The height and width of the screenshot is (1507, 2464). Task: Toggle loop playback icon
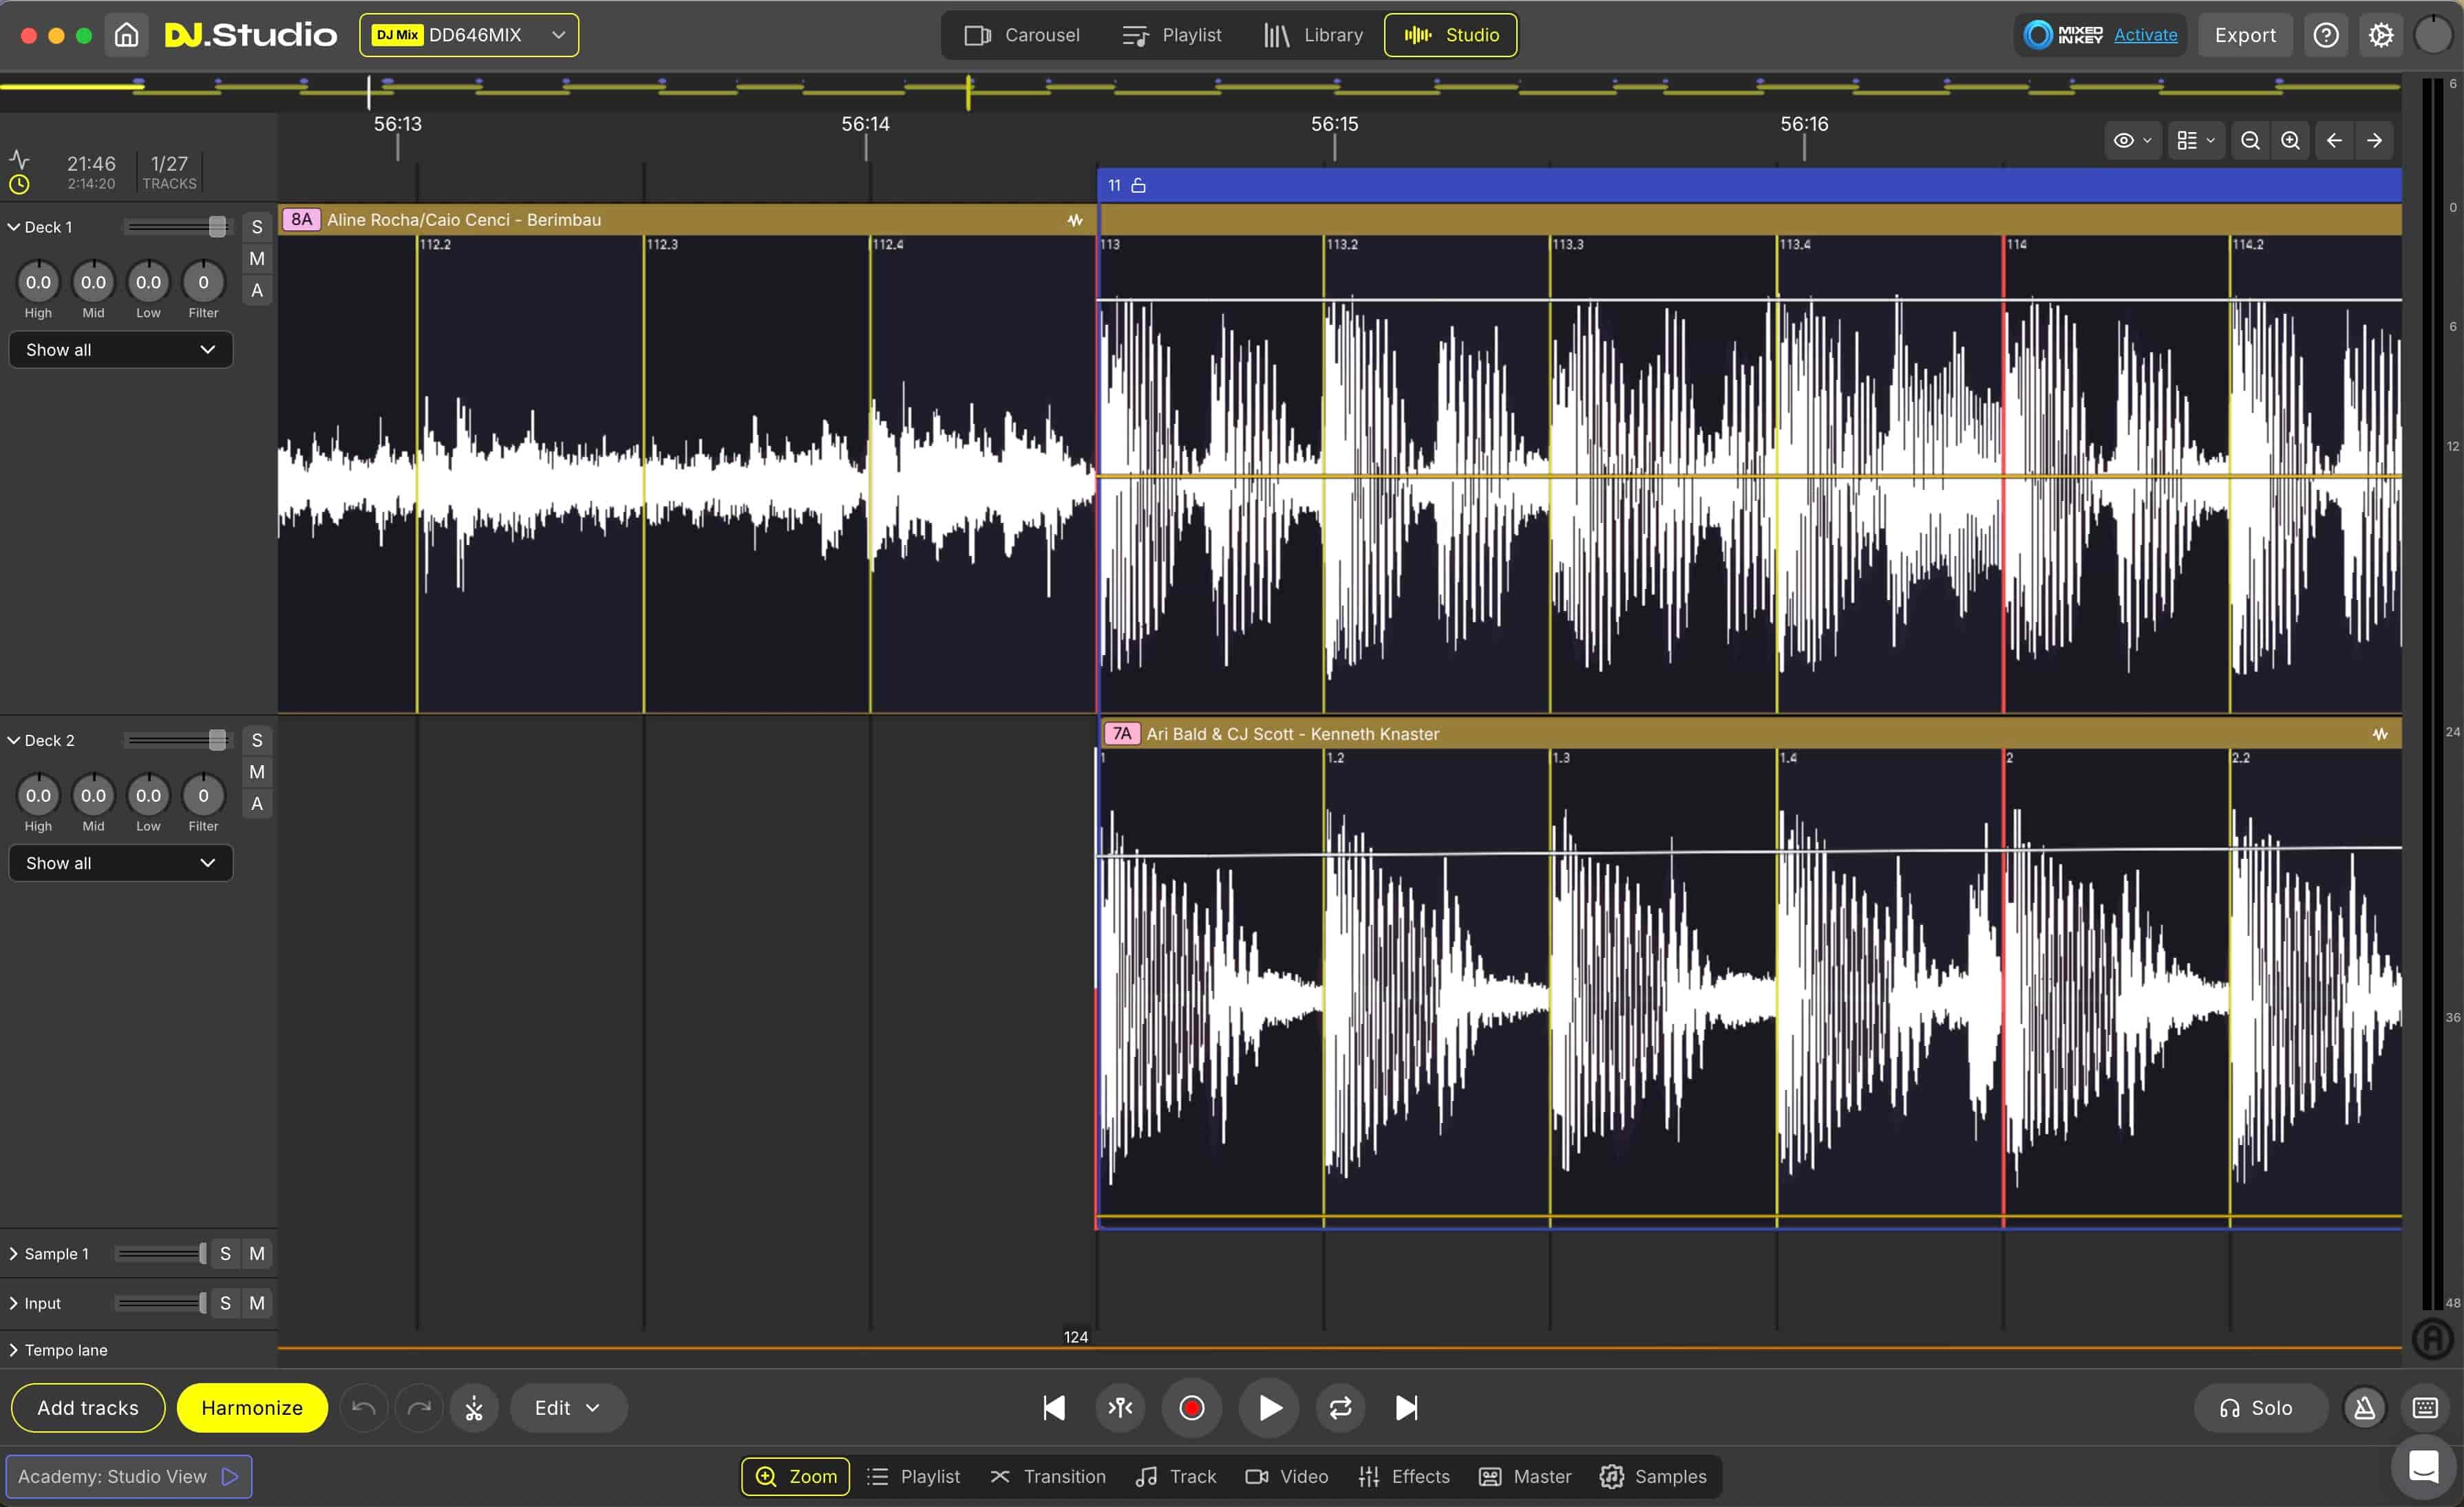(1341, 1408)
